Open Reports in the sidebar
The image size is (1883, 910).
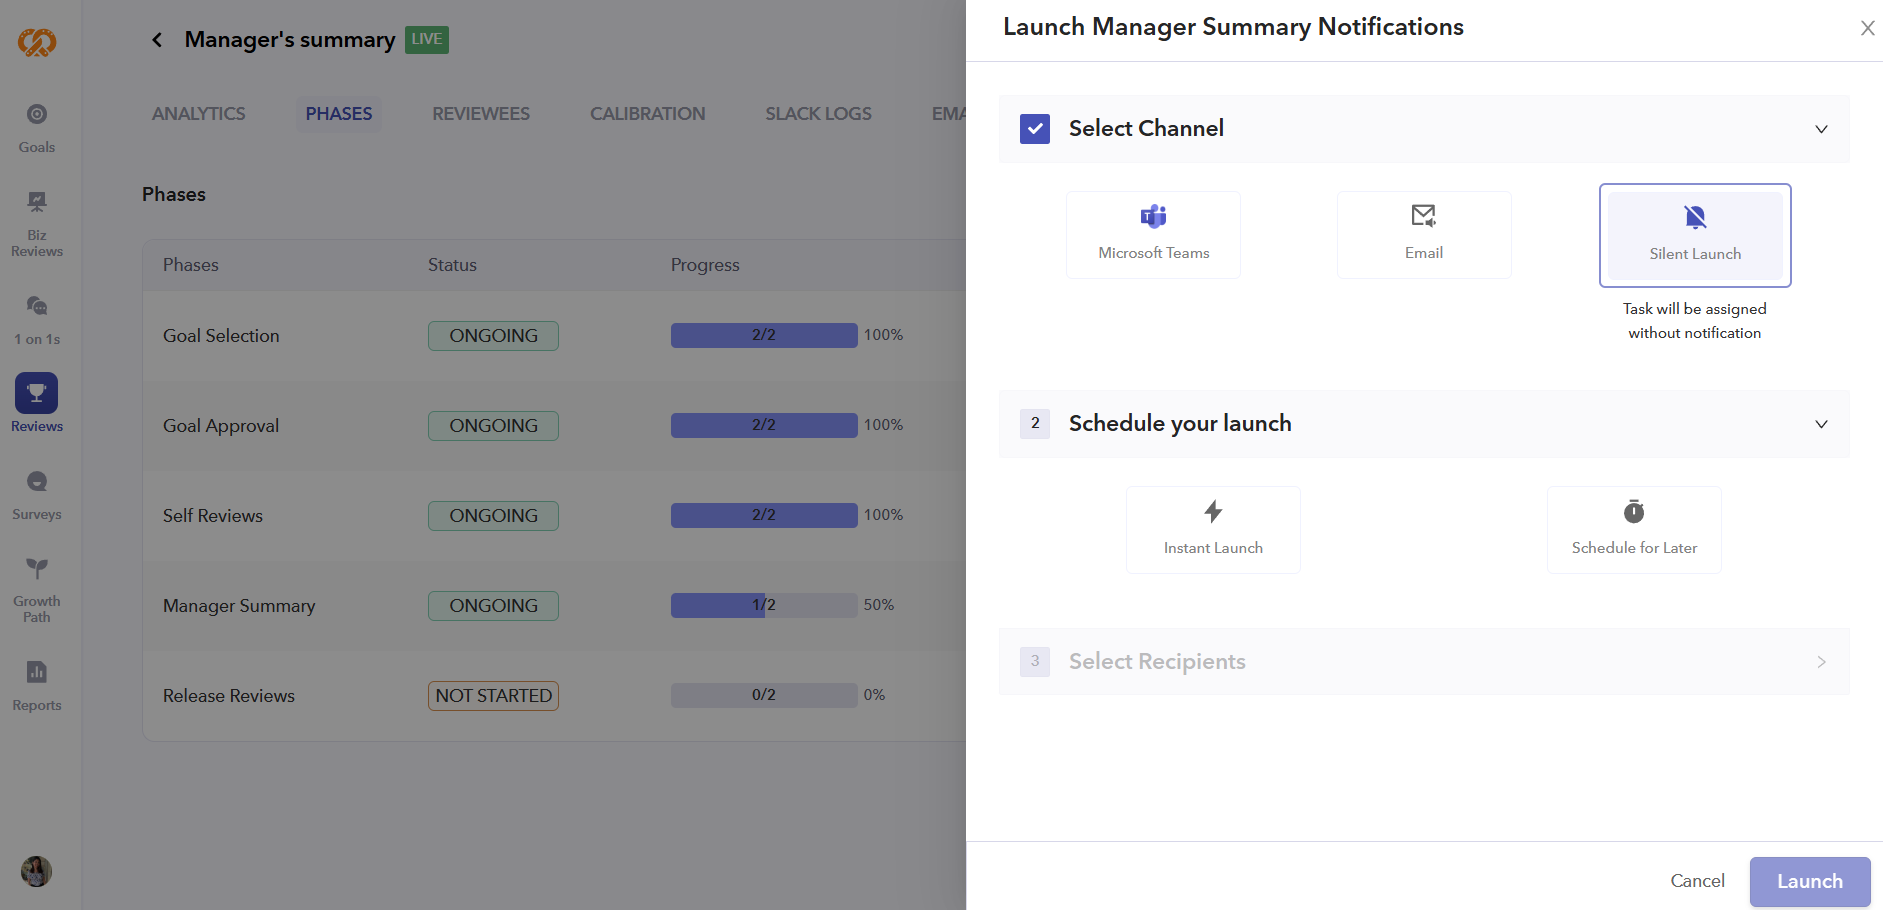37,685
